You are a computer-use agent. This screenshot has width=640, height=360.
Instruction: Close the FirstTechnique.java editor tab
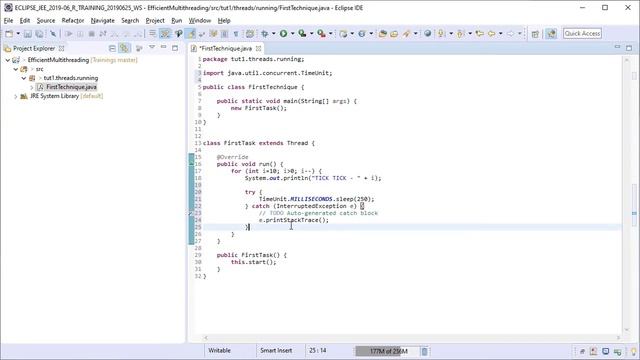258,48
